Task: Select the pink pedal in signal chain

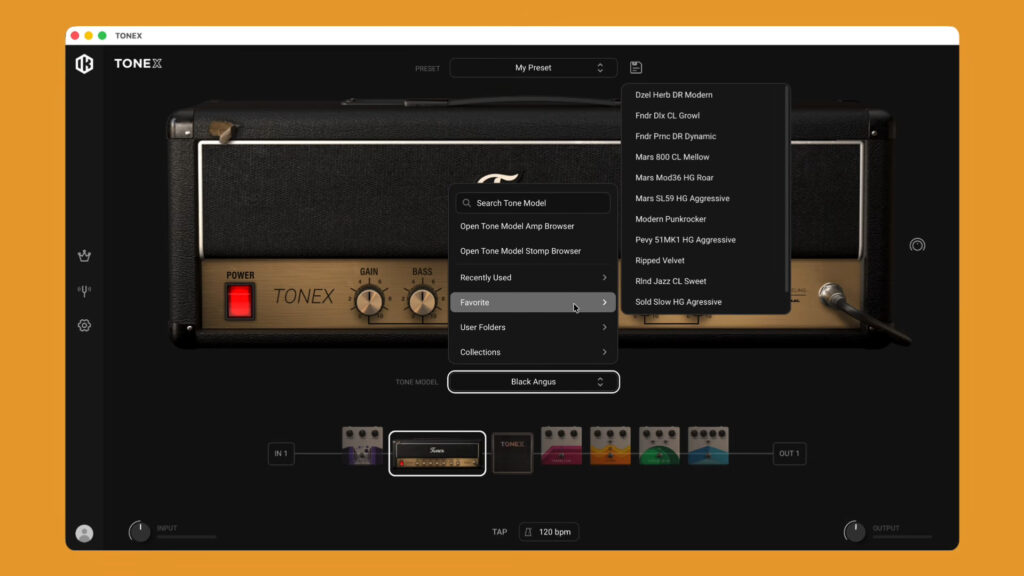Action: click(x=562, y=446)
